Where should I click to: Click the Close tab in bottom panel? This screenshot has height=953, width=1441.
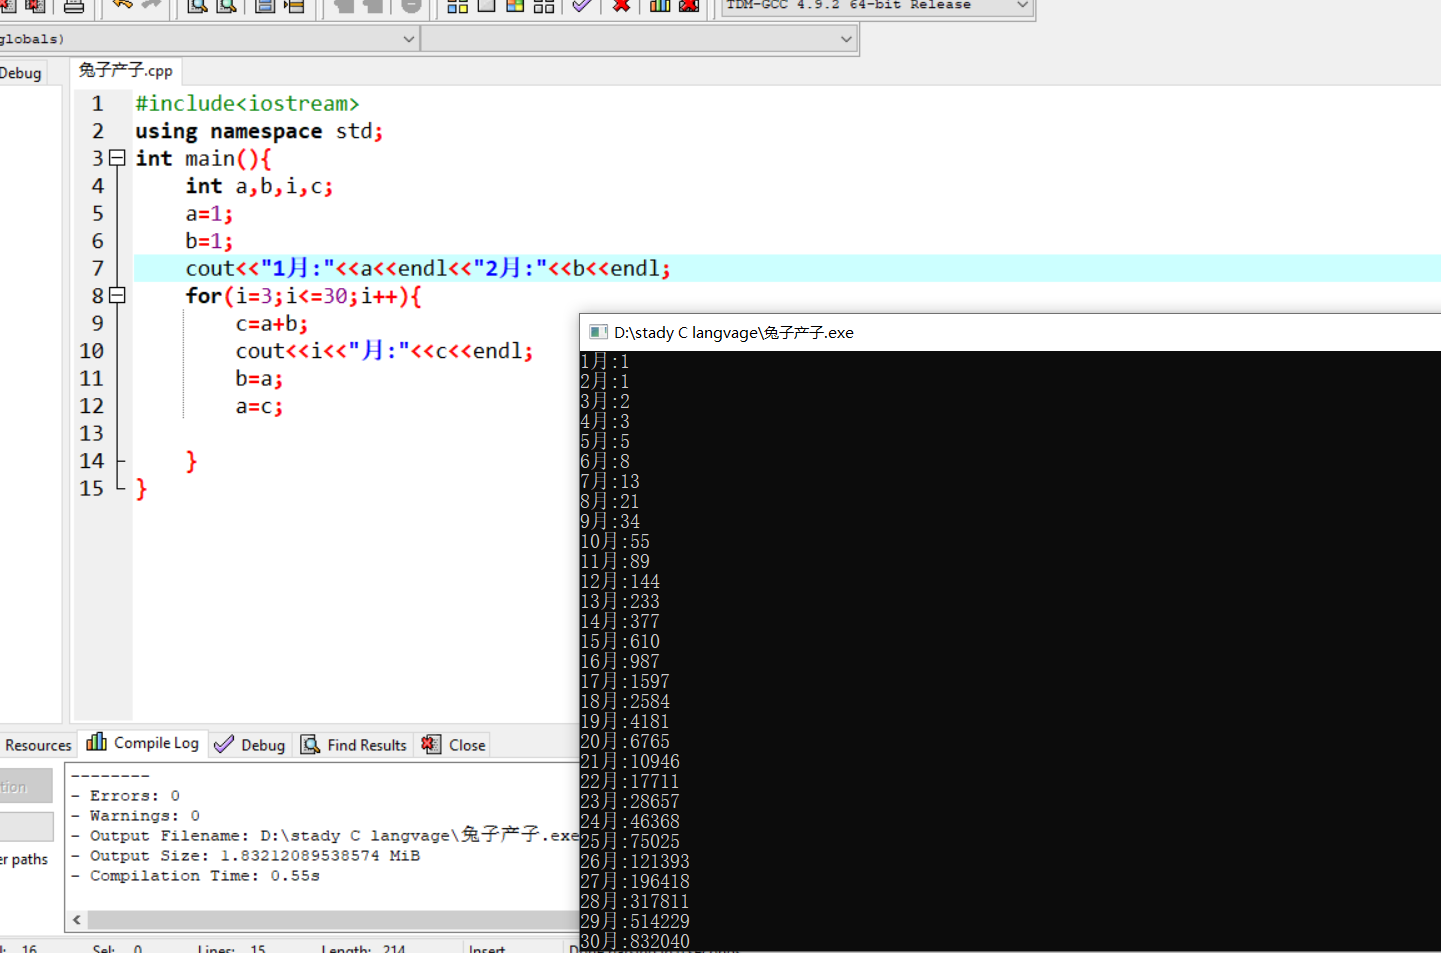(x=454, y=745)
